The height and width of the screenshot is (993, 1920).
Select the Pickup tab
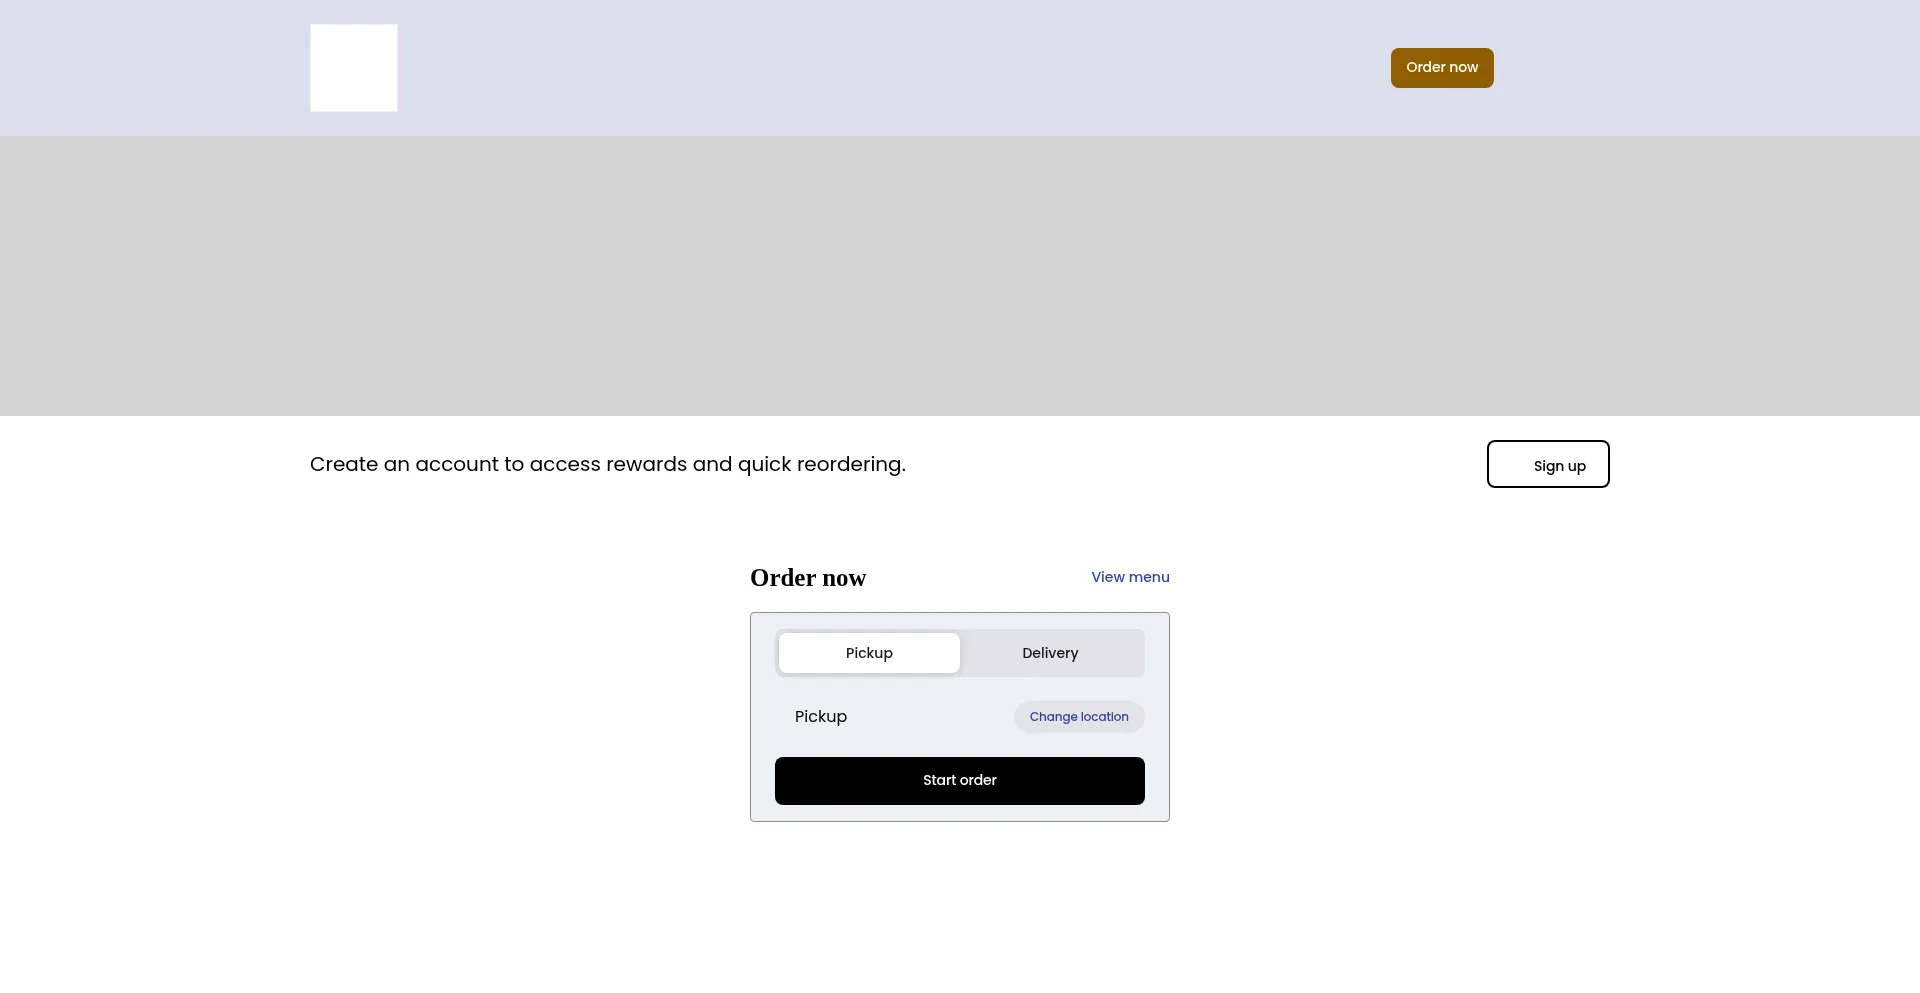click(869, 653)
